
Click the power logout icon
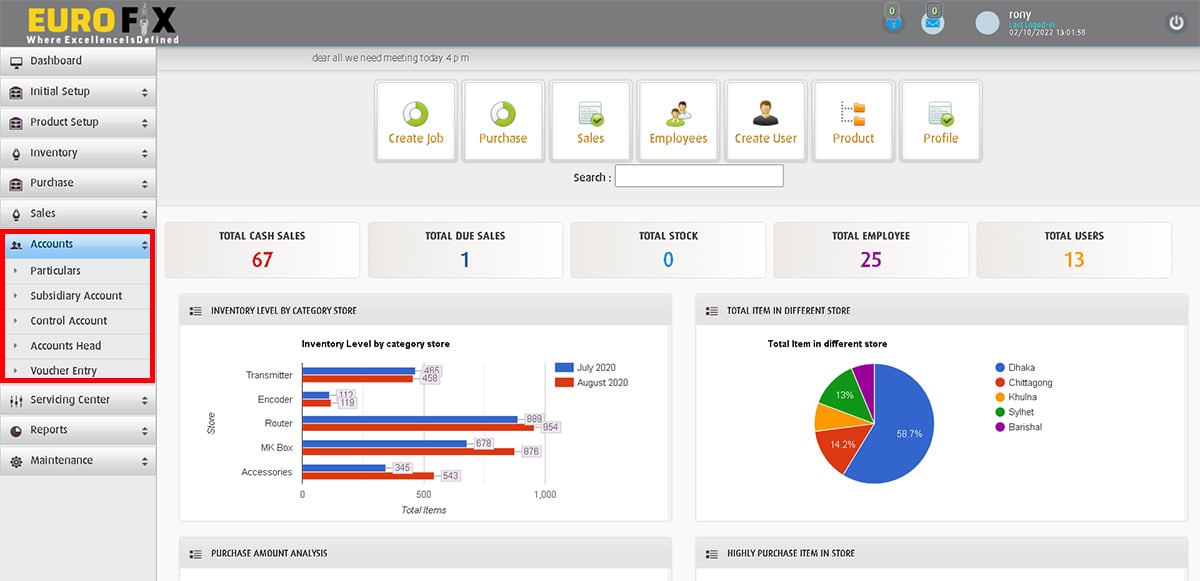[x=1176, y=22]
